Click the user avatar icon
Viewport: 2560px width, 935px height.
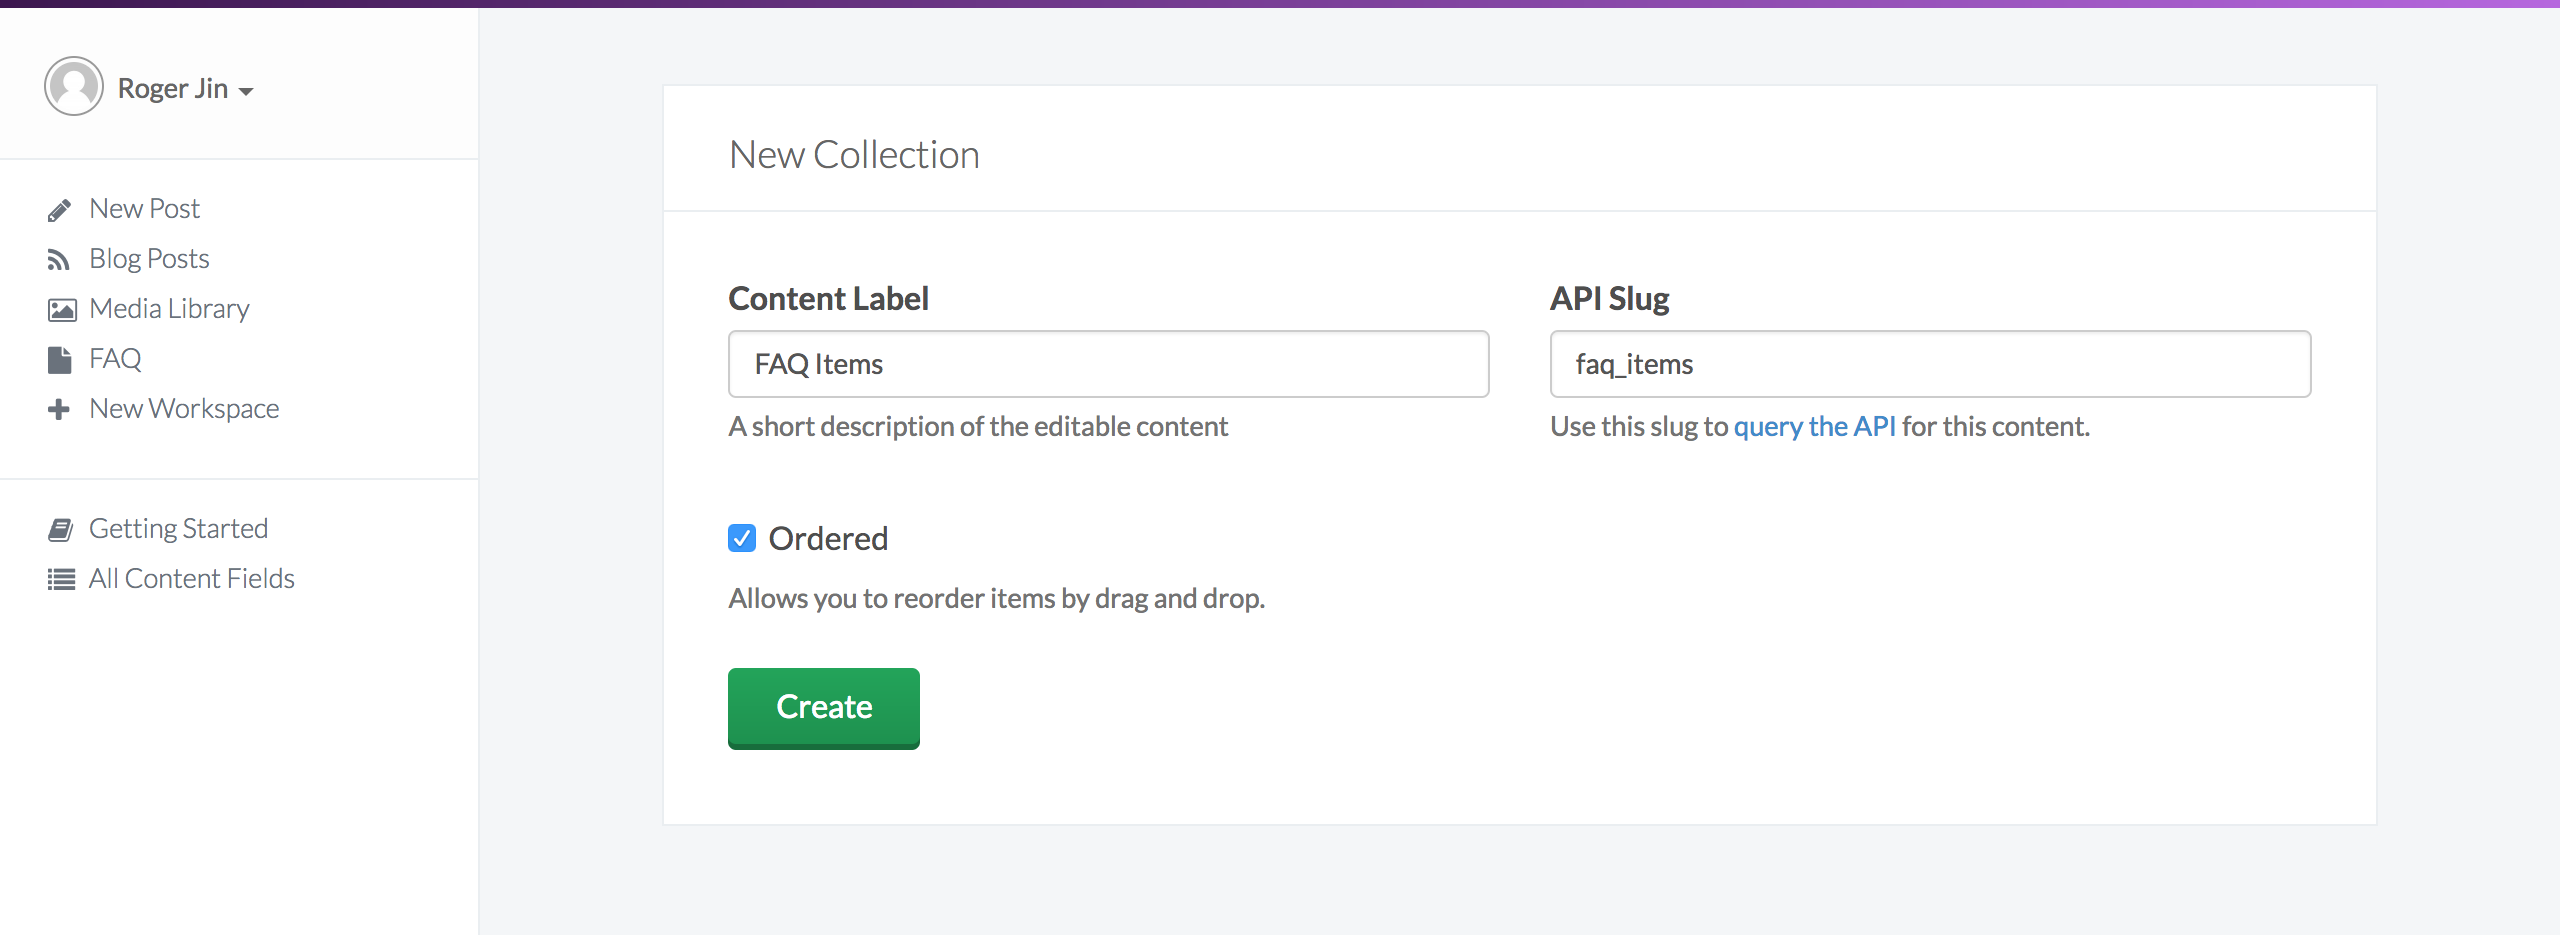[x=74, y=87]
